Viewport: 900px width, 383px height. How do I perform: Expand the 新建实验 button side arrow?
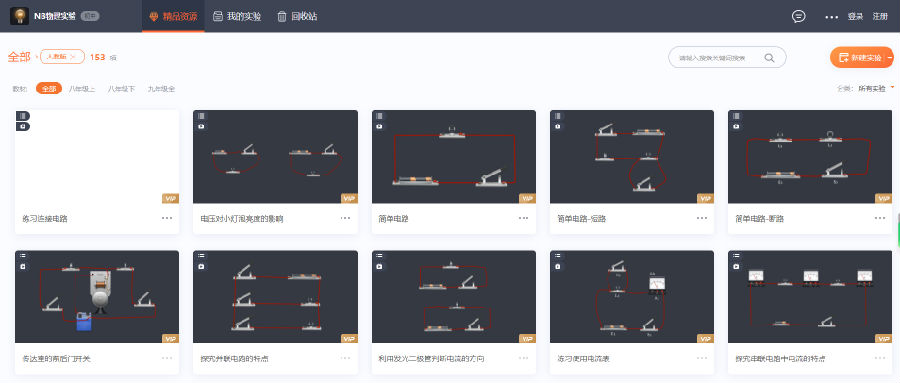point(889,57)
